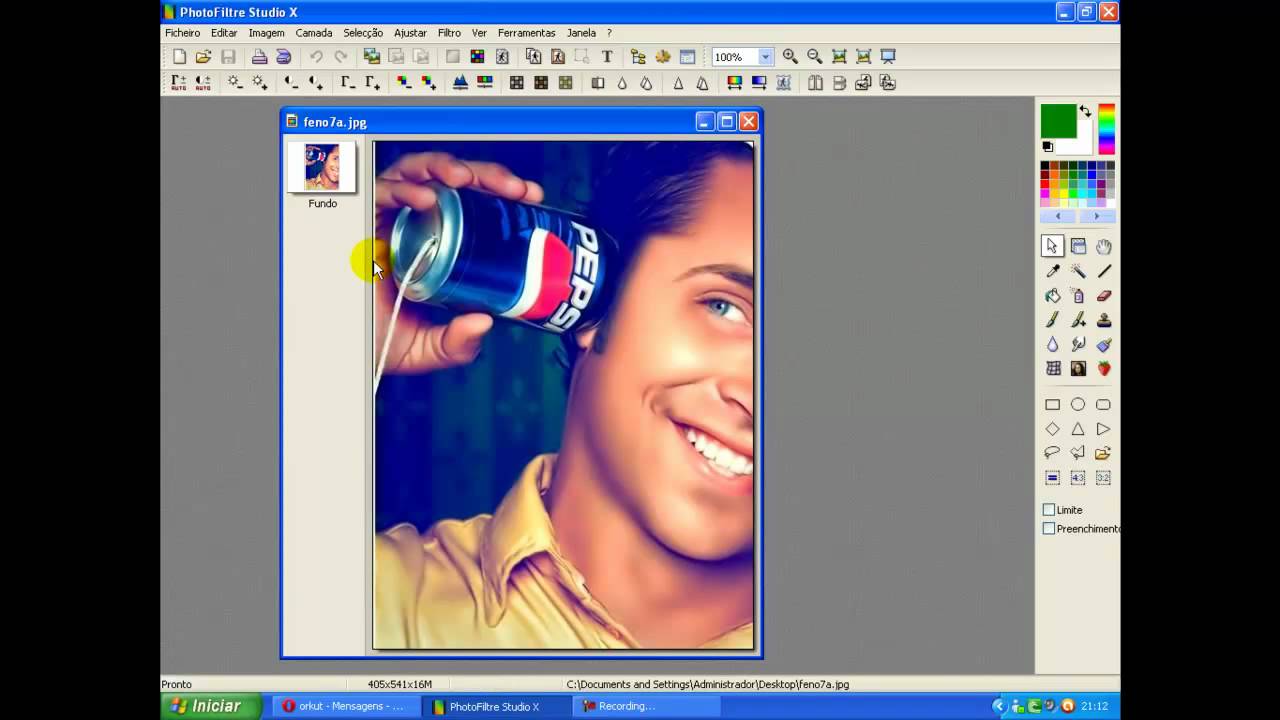Zoom in with the magnifier plus icon
Image resolution: width=1280 pixels, height=720 pixels.
click(790, 57)
